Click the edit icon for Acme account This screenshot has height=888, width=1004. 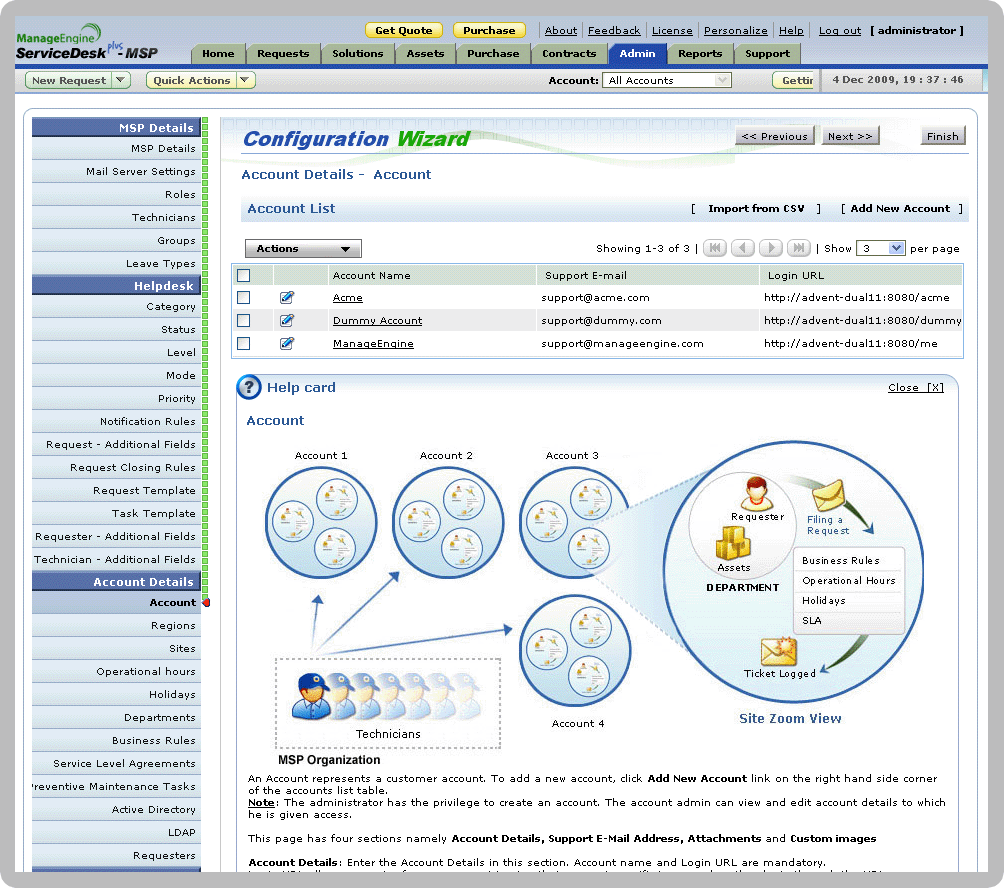coord(287,297)
